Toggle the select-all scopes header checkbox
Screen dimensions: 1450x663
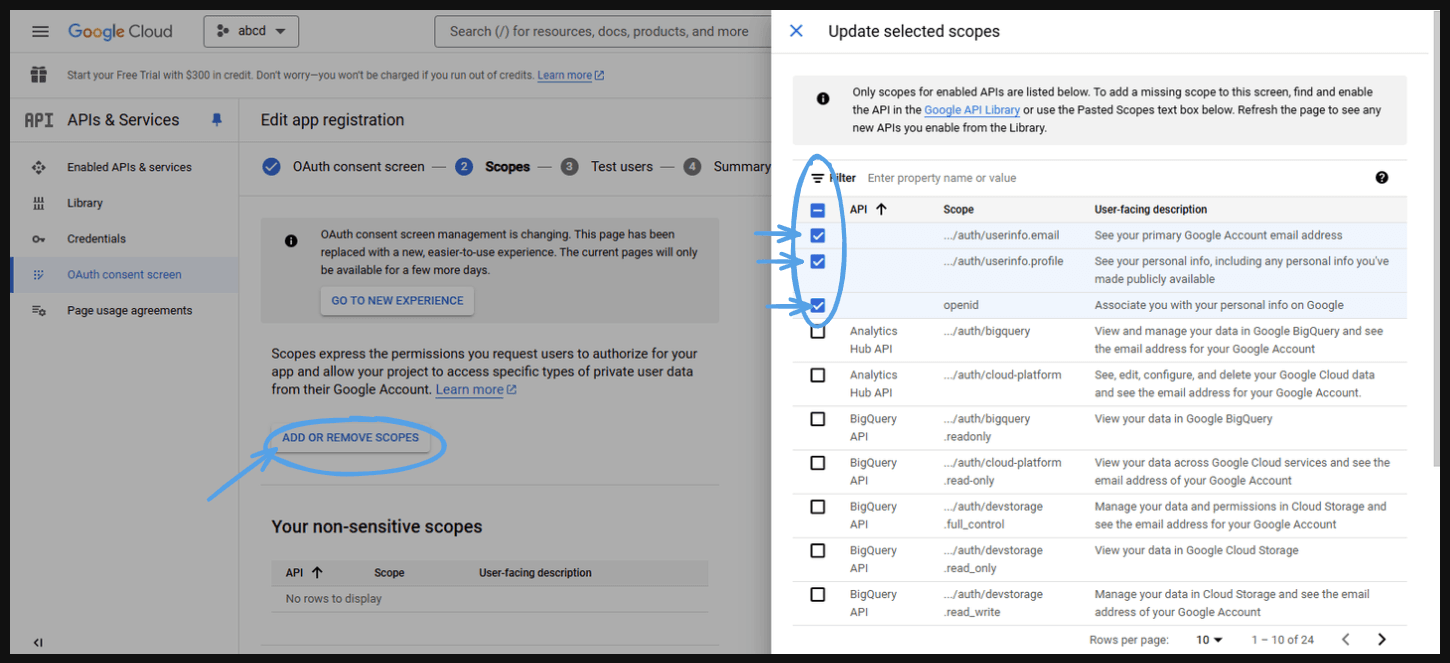pyautogui.click(x=818, y=210)
